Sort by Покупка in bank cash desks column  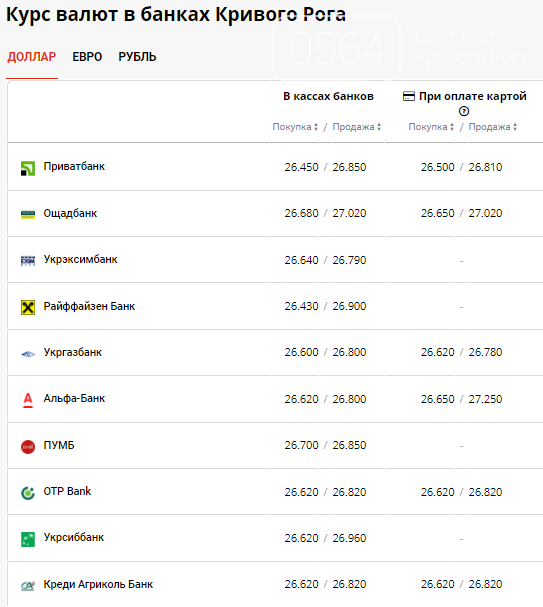tap(295, 127)
